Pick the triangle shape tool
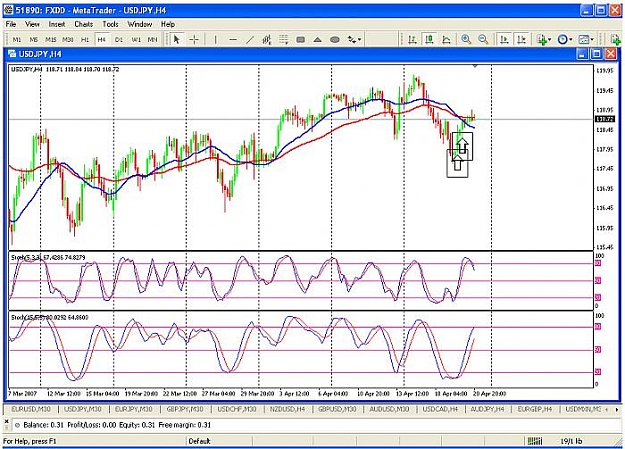This screenshot has height=449, width=625. pos(318,39)
